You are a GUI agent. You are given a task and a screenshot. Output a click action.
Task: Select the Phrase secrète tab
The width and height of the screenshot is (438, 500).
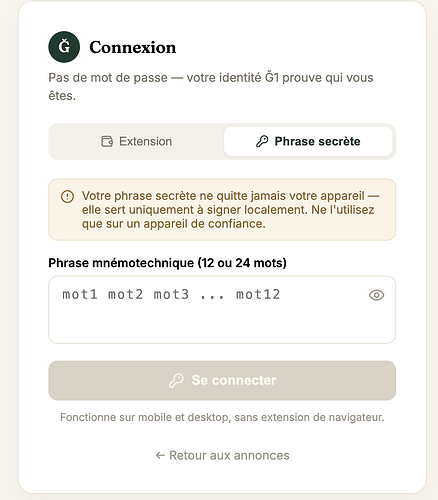(x=308, y=141)
